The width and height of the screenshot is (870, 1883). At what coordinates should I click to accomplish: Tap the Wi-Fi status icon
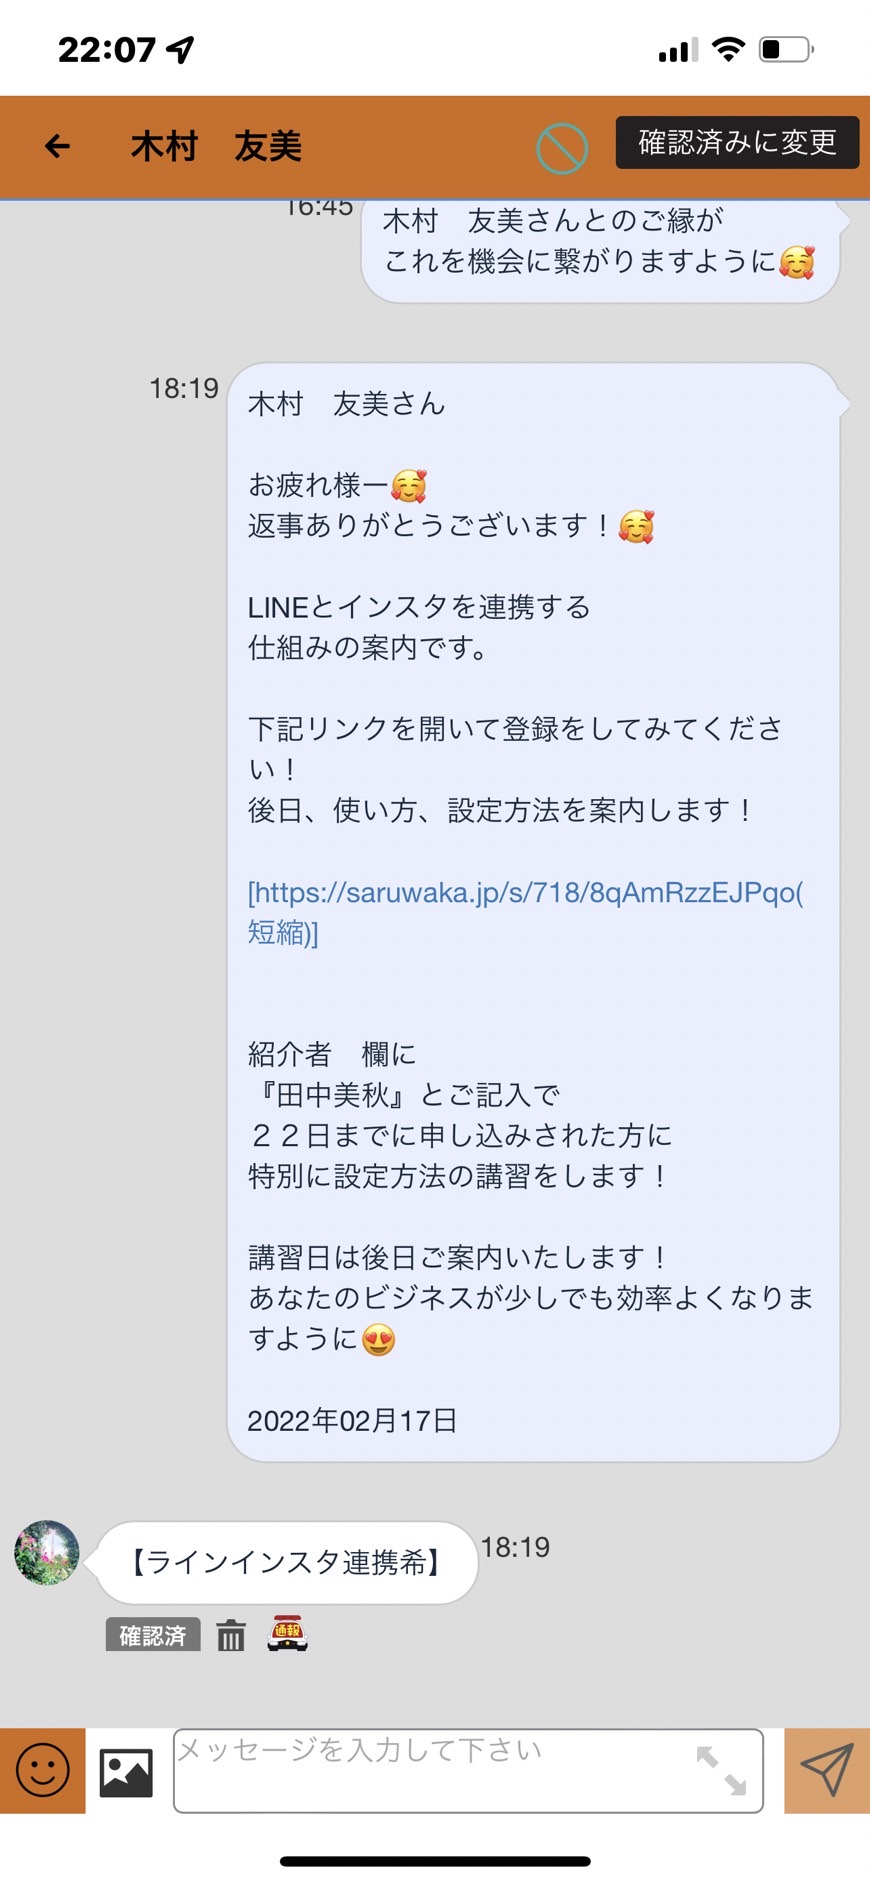pyautogui.click(x=729, y=49)
